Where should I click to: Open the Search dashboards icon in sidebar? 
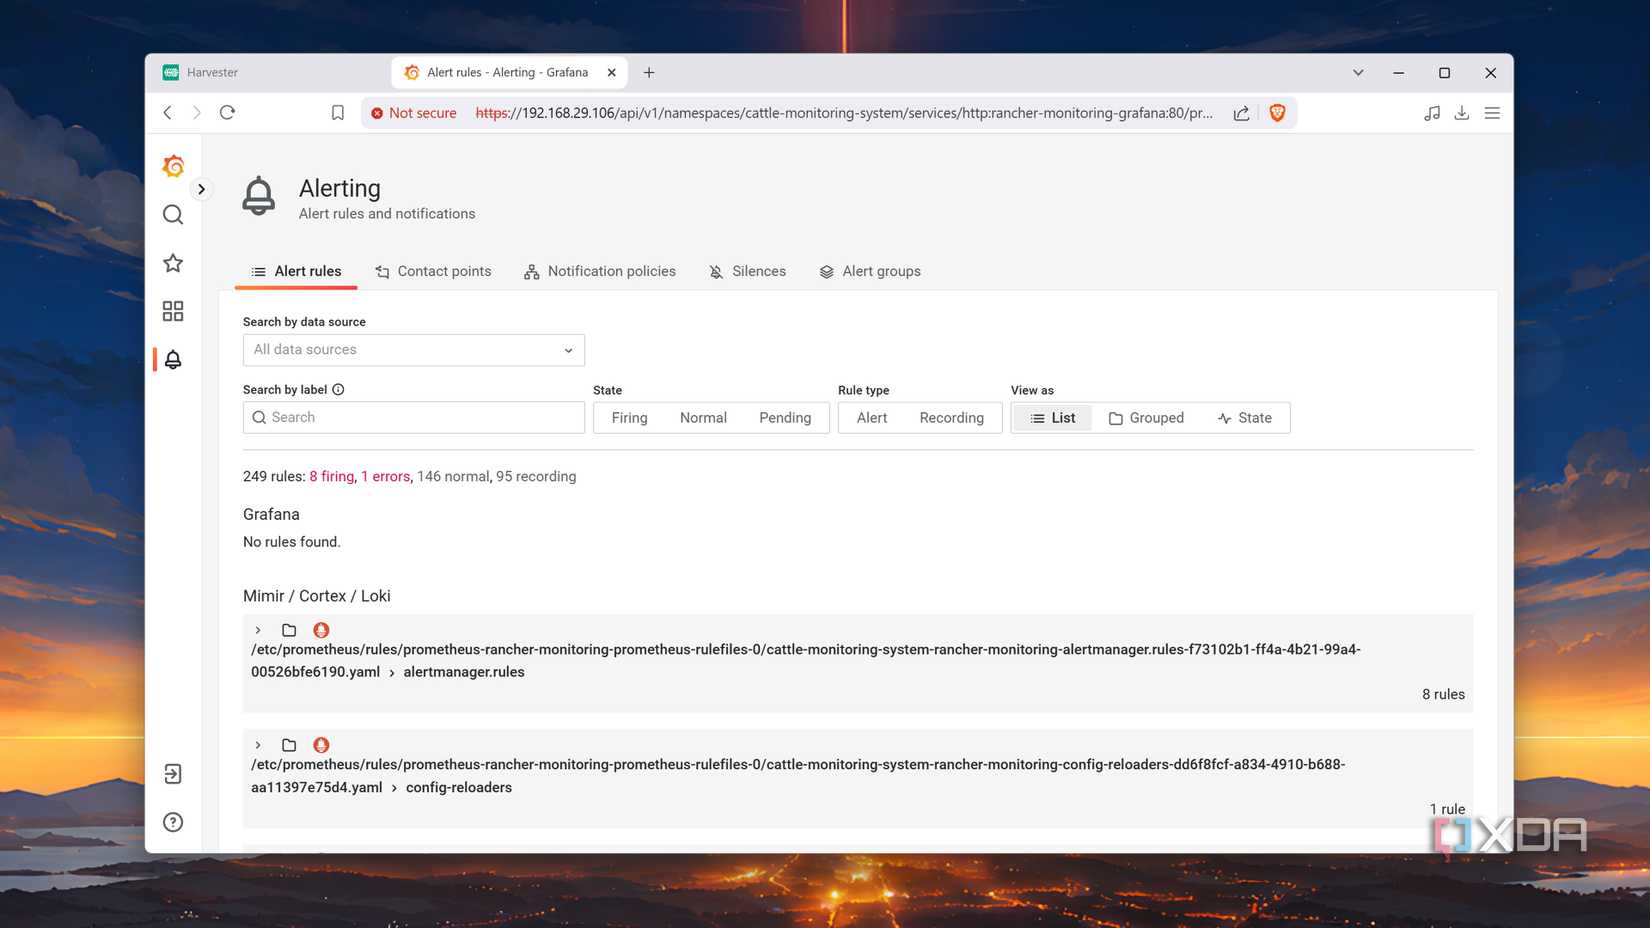click(173, 215)
